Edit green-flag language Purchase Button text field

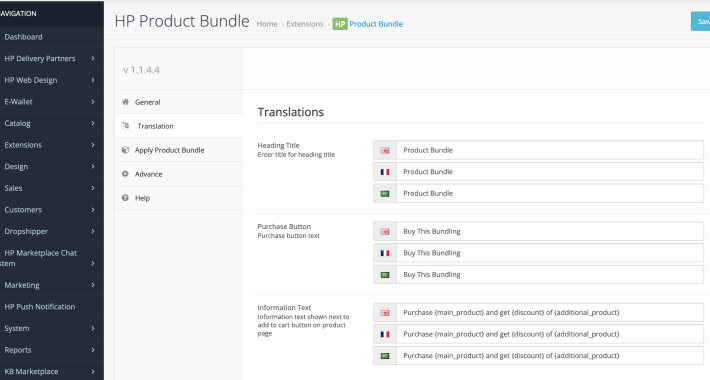tap(550, 275)
